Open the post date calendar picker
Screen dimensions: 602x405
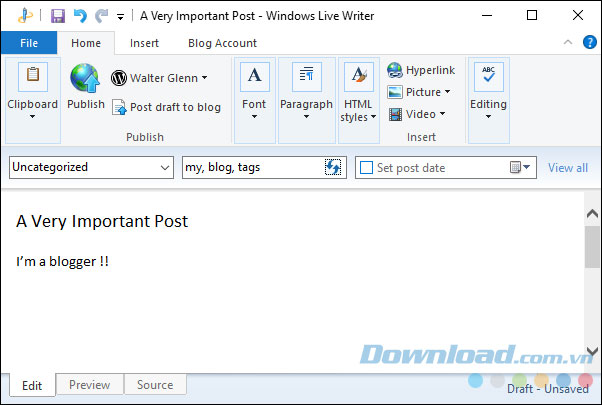point(520,167)
